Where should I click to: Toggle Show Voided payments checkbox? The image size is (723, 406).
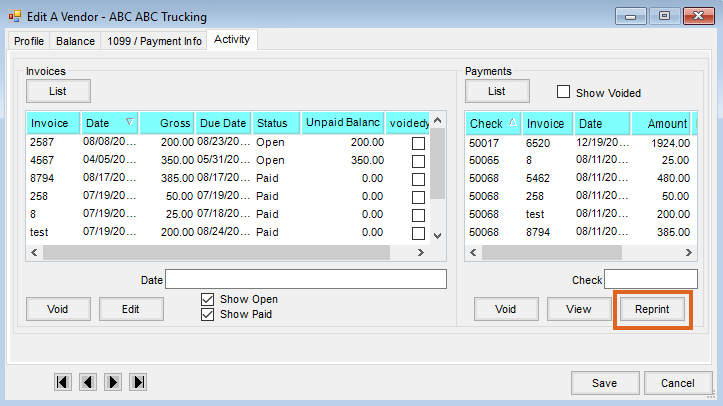(x=563, y=92)
